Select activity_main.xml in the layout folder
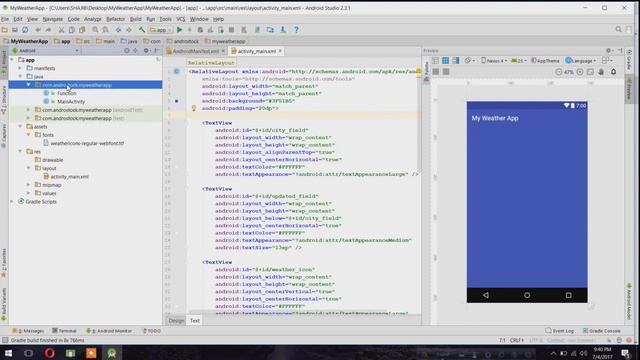The height and width of the screenshot is (360, 640). point(69,177)
